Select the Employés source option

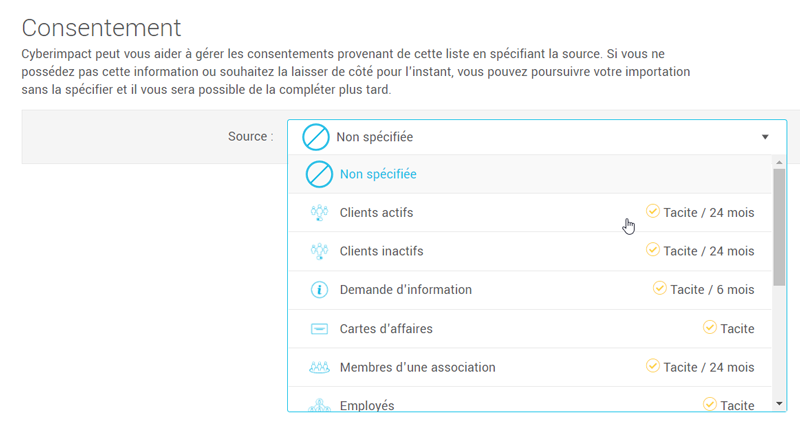367,405
